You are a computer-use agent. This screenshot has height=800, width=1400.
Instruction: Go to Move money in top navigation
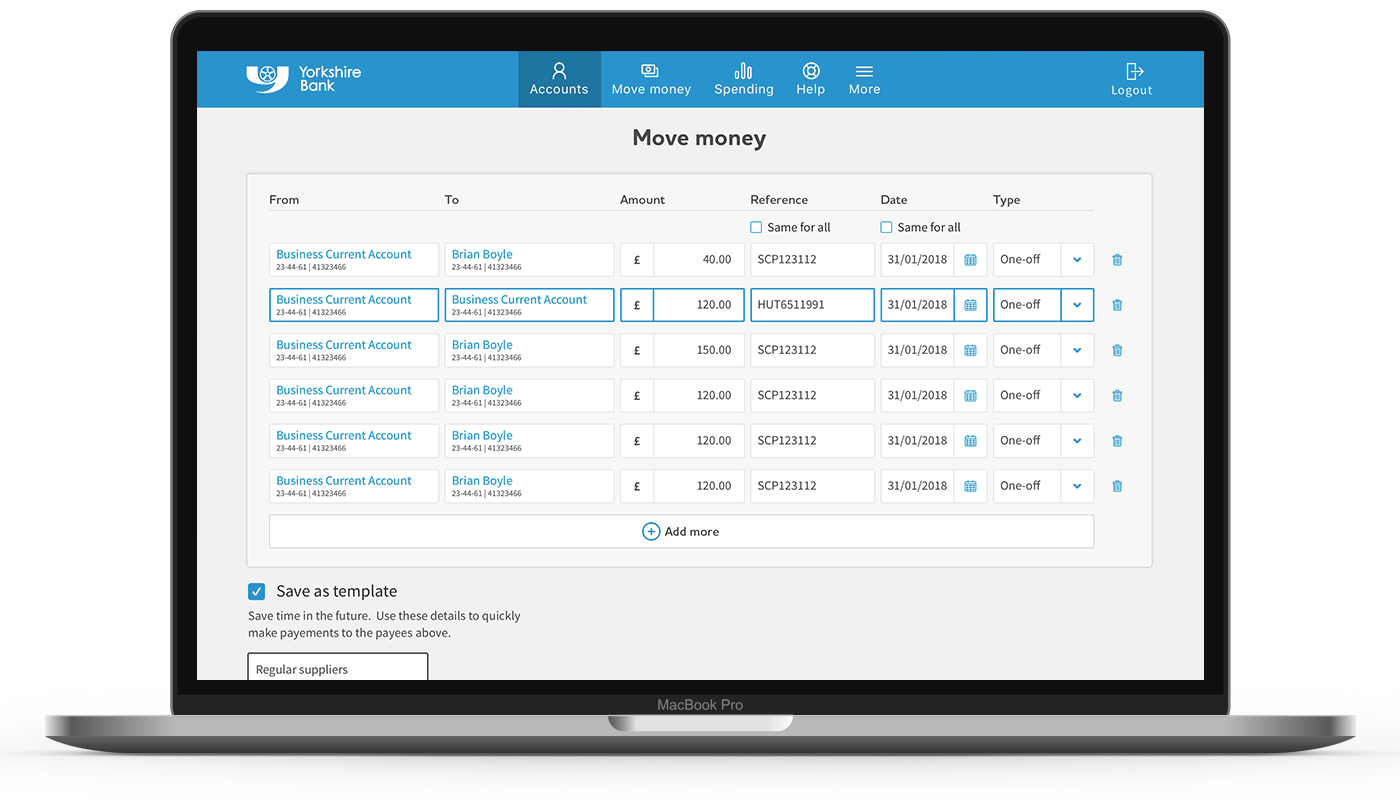pyautogui.click(x=651, y=79)
